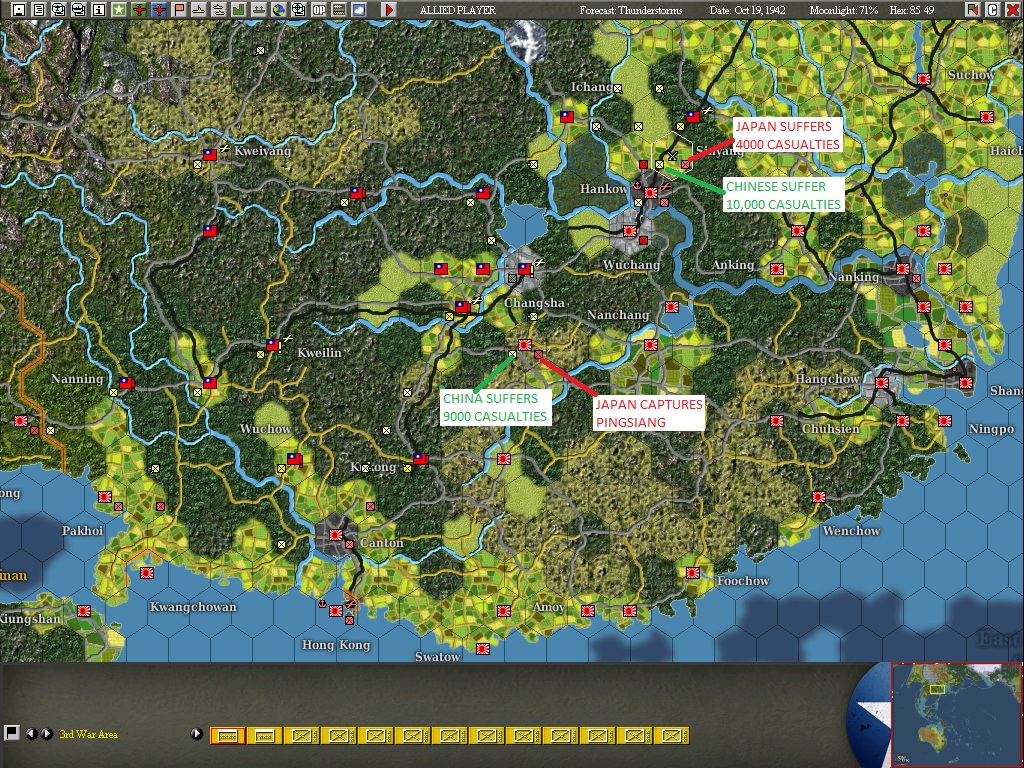Select the Japanese flag at Wuchang
This screenshot has height=768, width=1024.
[630, 231]
